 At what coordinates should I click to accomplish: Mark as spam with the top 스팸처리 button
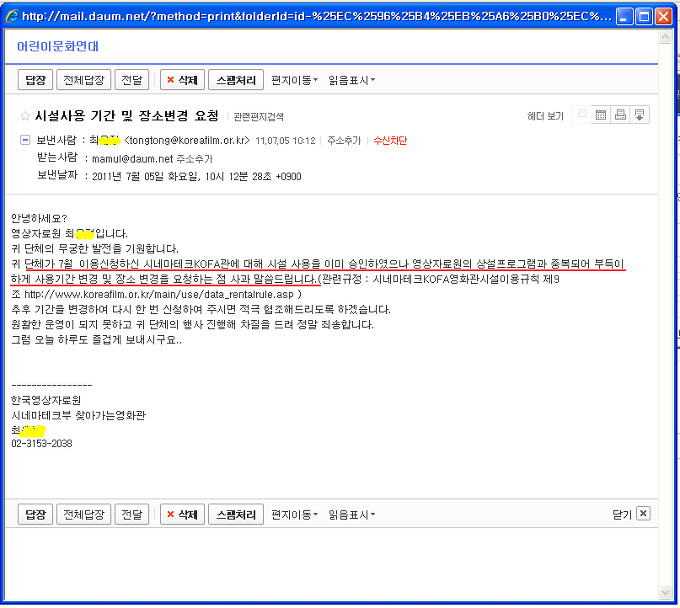(x=236, y=80)
